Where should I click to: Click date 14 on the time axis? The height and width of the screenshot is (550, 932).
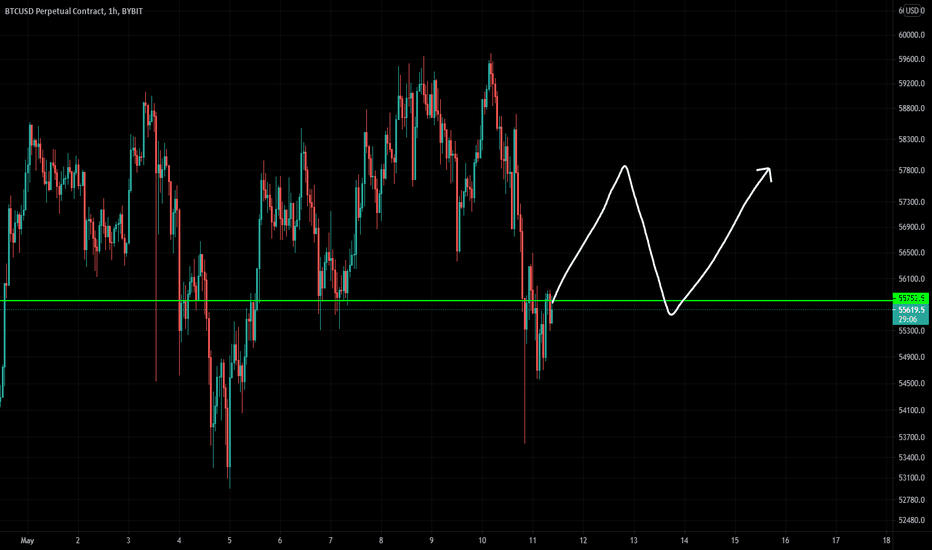tap(684, 540)
